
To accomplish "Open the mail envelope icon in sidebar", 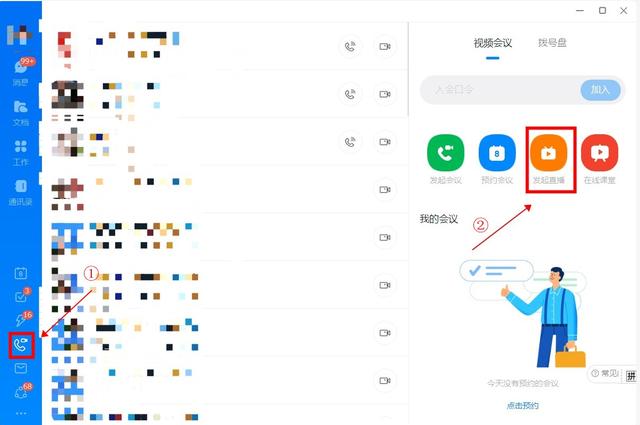I will (21, 368).
